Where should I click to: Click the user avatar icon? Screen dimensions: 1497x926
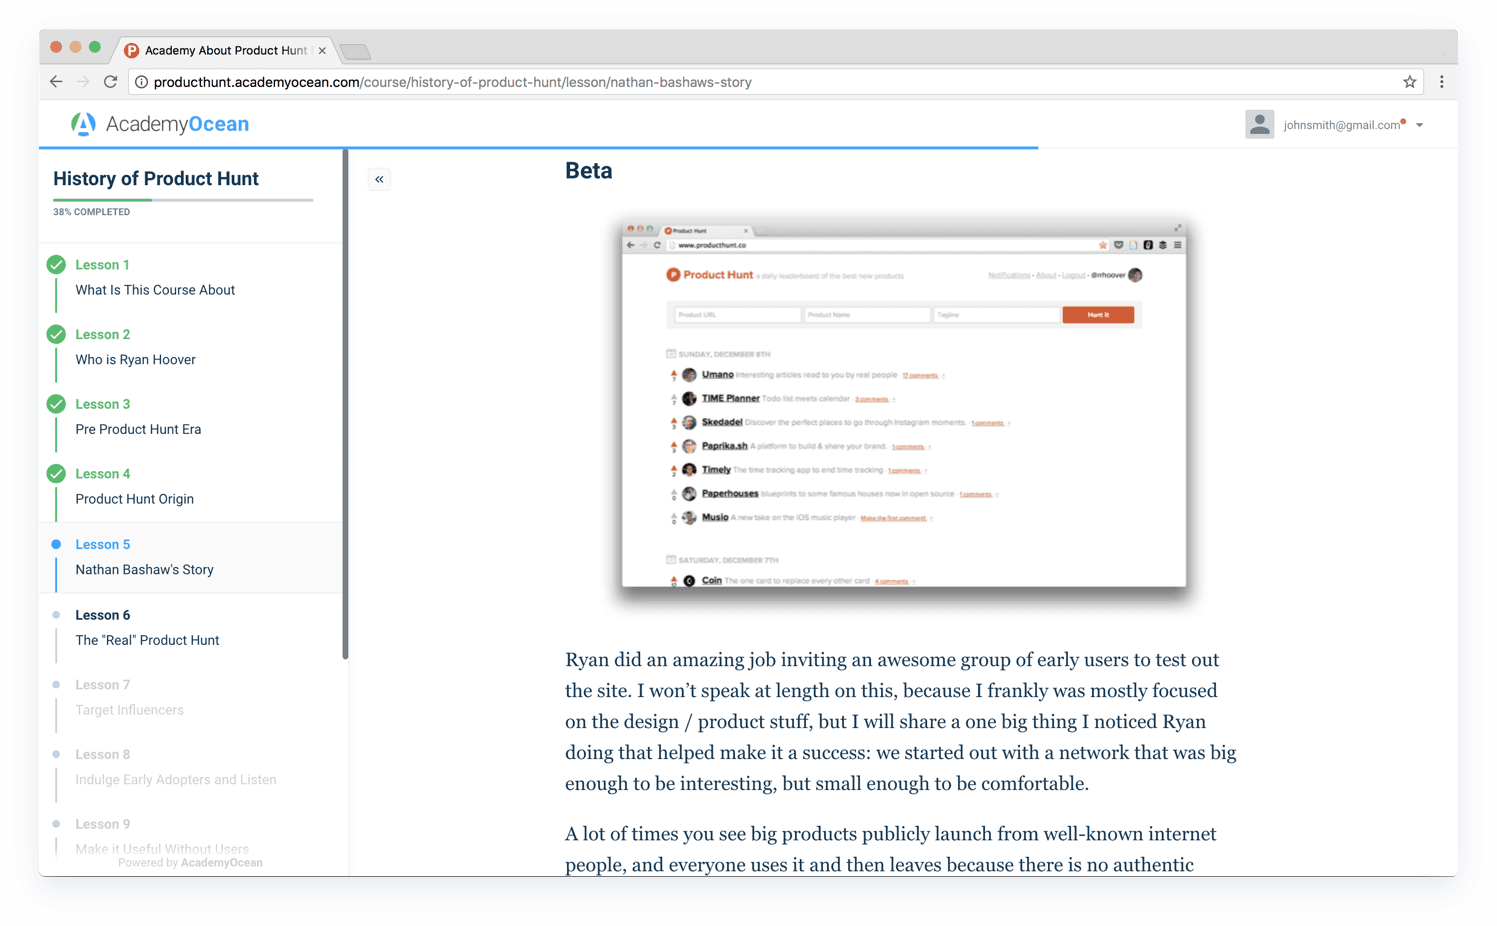click(1259, 124)
